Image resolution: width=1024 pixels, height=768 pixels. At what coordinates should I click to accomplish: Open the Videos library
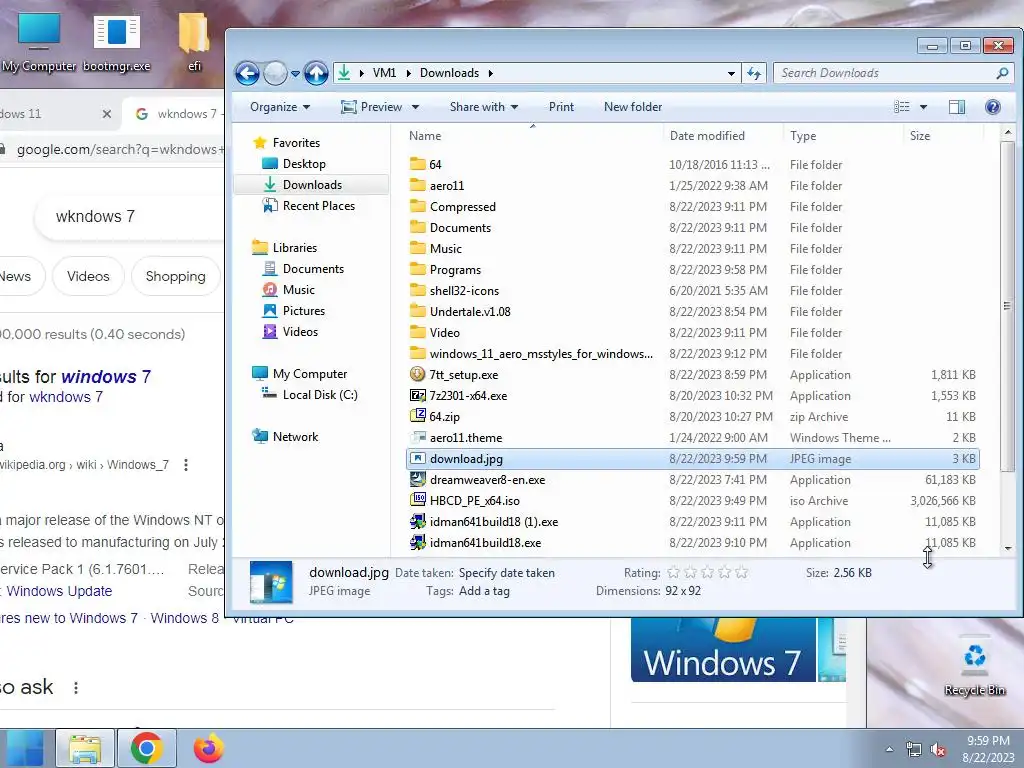[x=300, y=332]
